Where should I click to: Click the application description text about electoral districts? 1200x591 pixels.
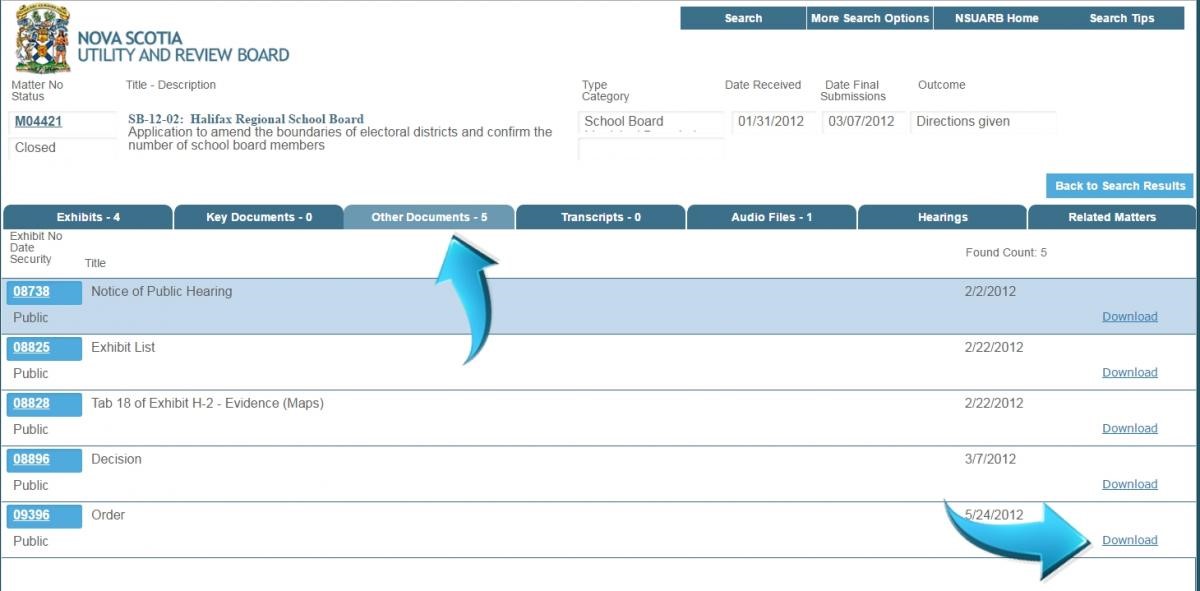(x=340, y=139)
